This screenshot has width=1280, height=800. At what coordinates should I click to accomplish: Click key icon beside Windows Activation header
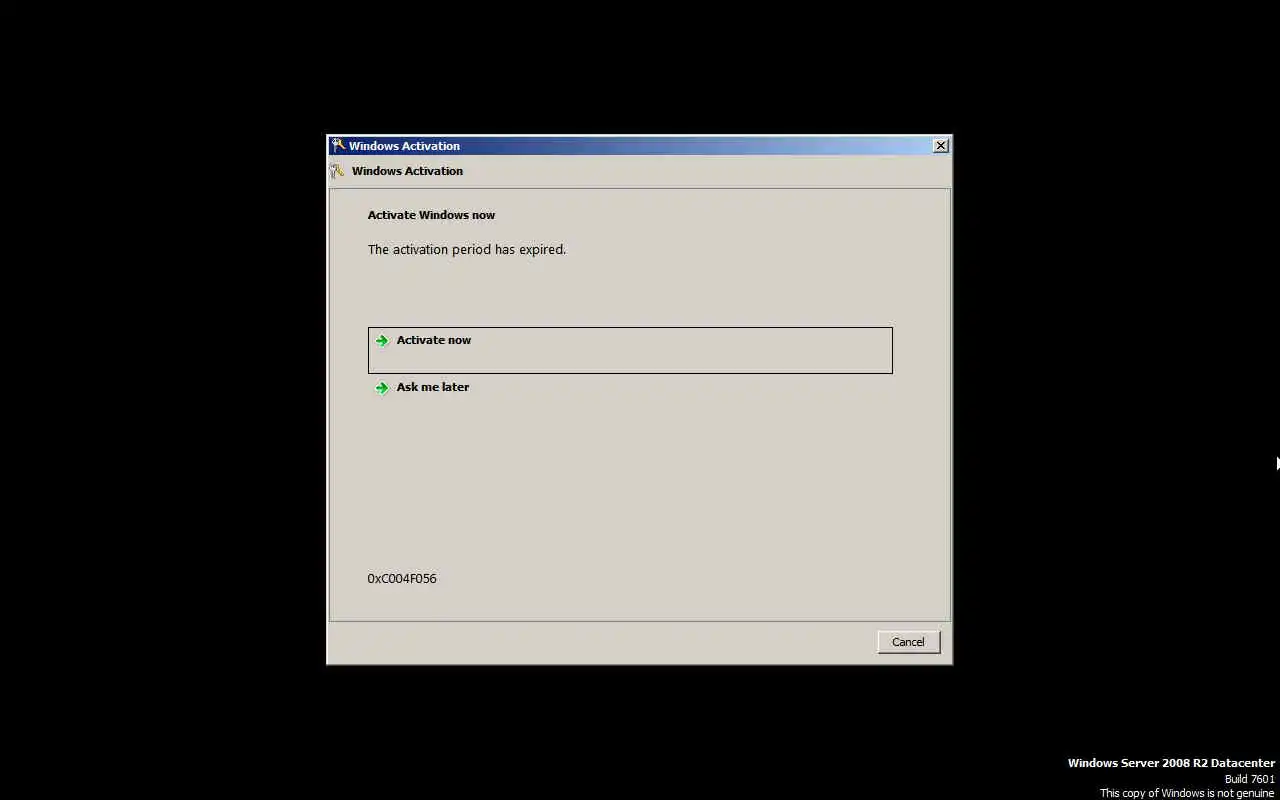tap(337, 171)
